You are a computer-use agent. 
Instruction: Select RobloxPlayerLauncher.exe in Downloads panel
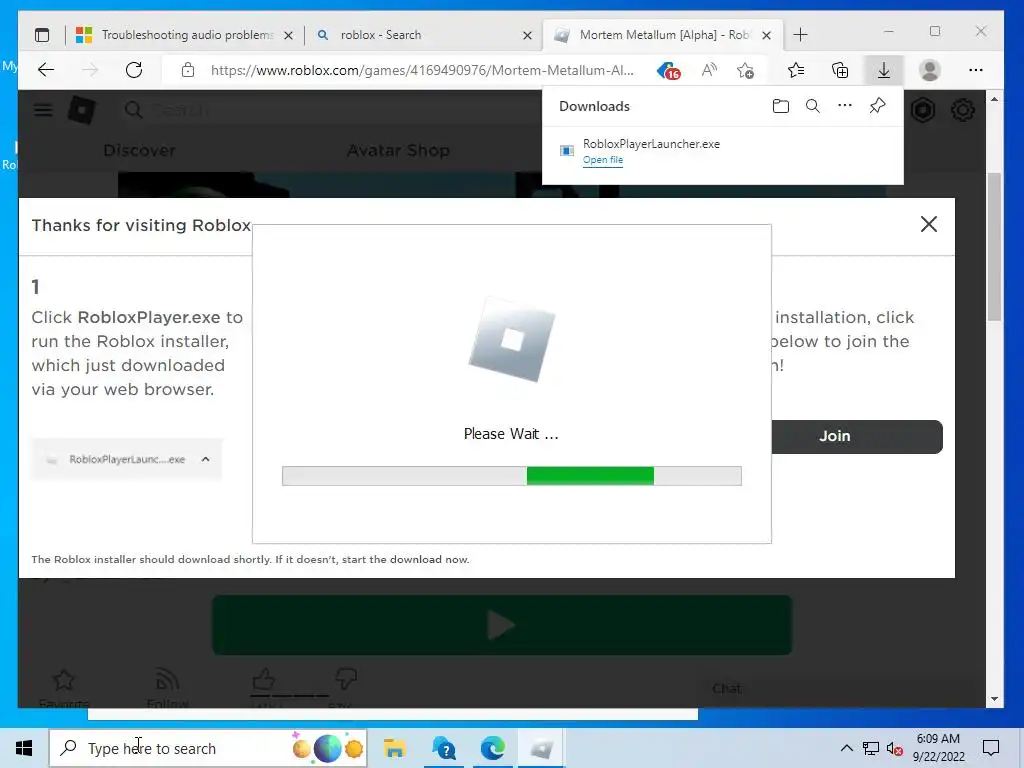pyautogui.click(x=651, y=144)
